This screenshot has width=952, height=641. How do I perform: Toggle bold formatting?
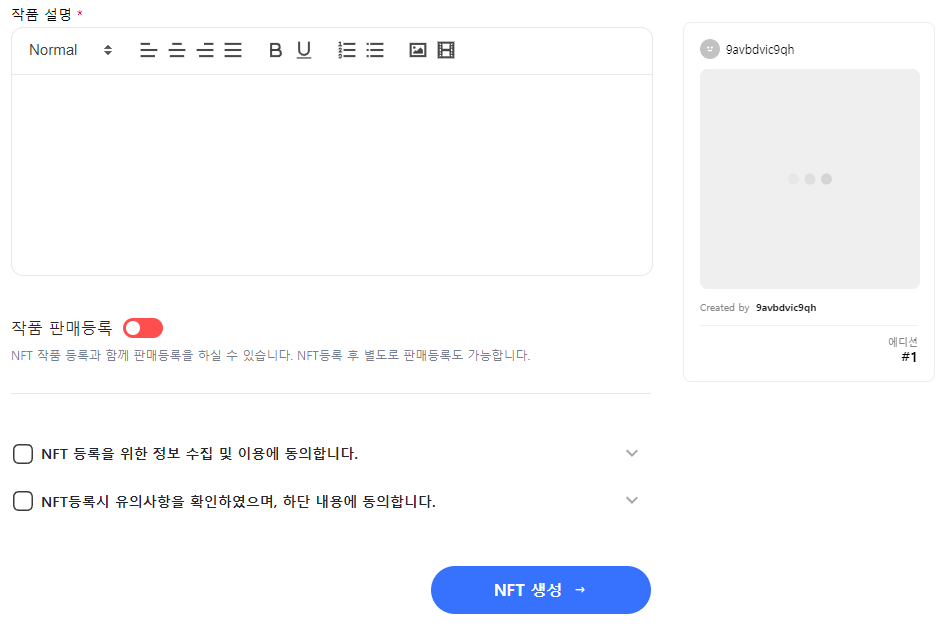pyautogui.click(x=275, y=50)
